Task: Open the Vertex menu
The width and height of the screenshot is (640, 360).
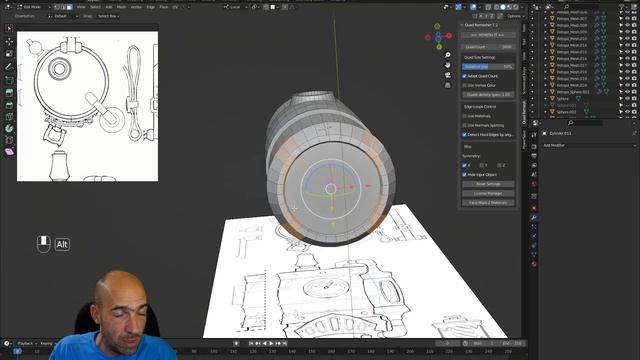Action: tap(136, 7)
